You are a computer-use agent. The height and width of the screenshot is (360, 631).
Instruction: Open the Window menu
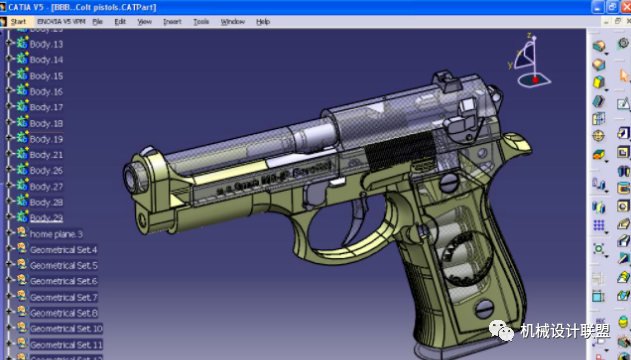click(233, 22)
